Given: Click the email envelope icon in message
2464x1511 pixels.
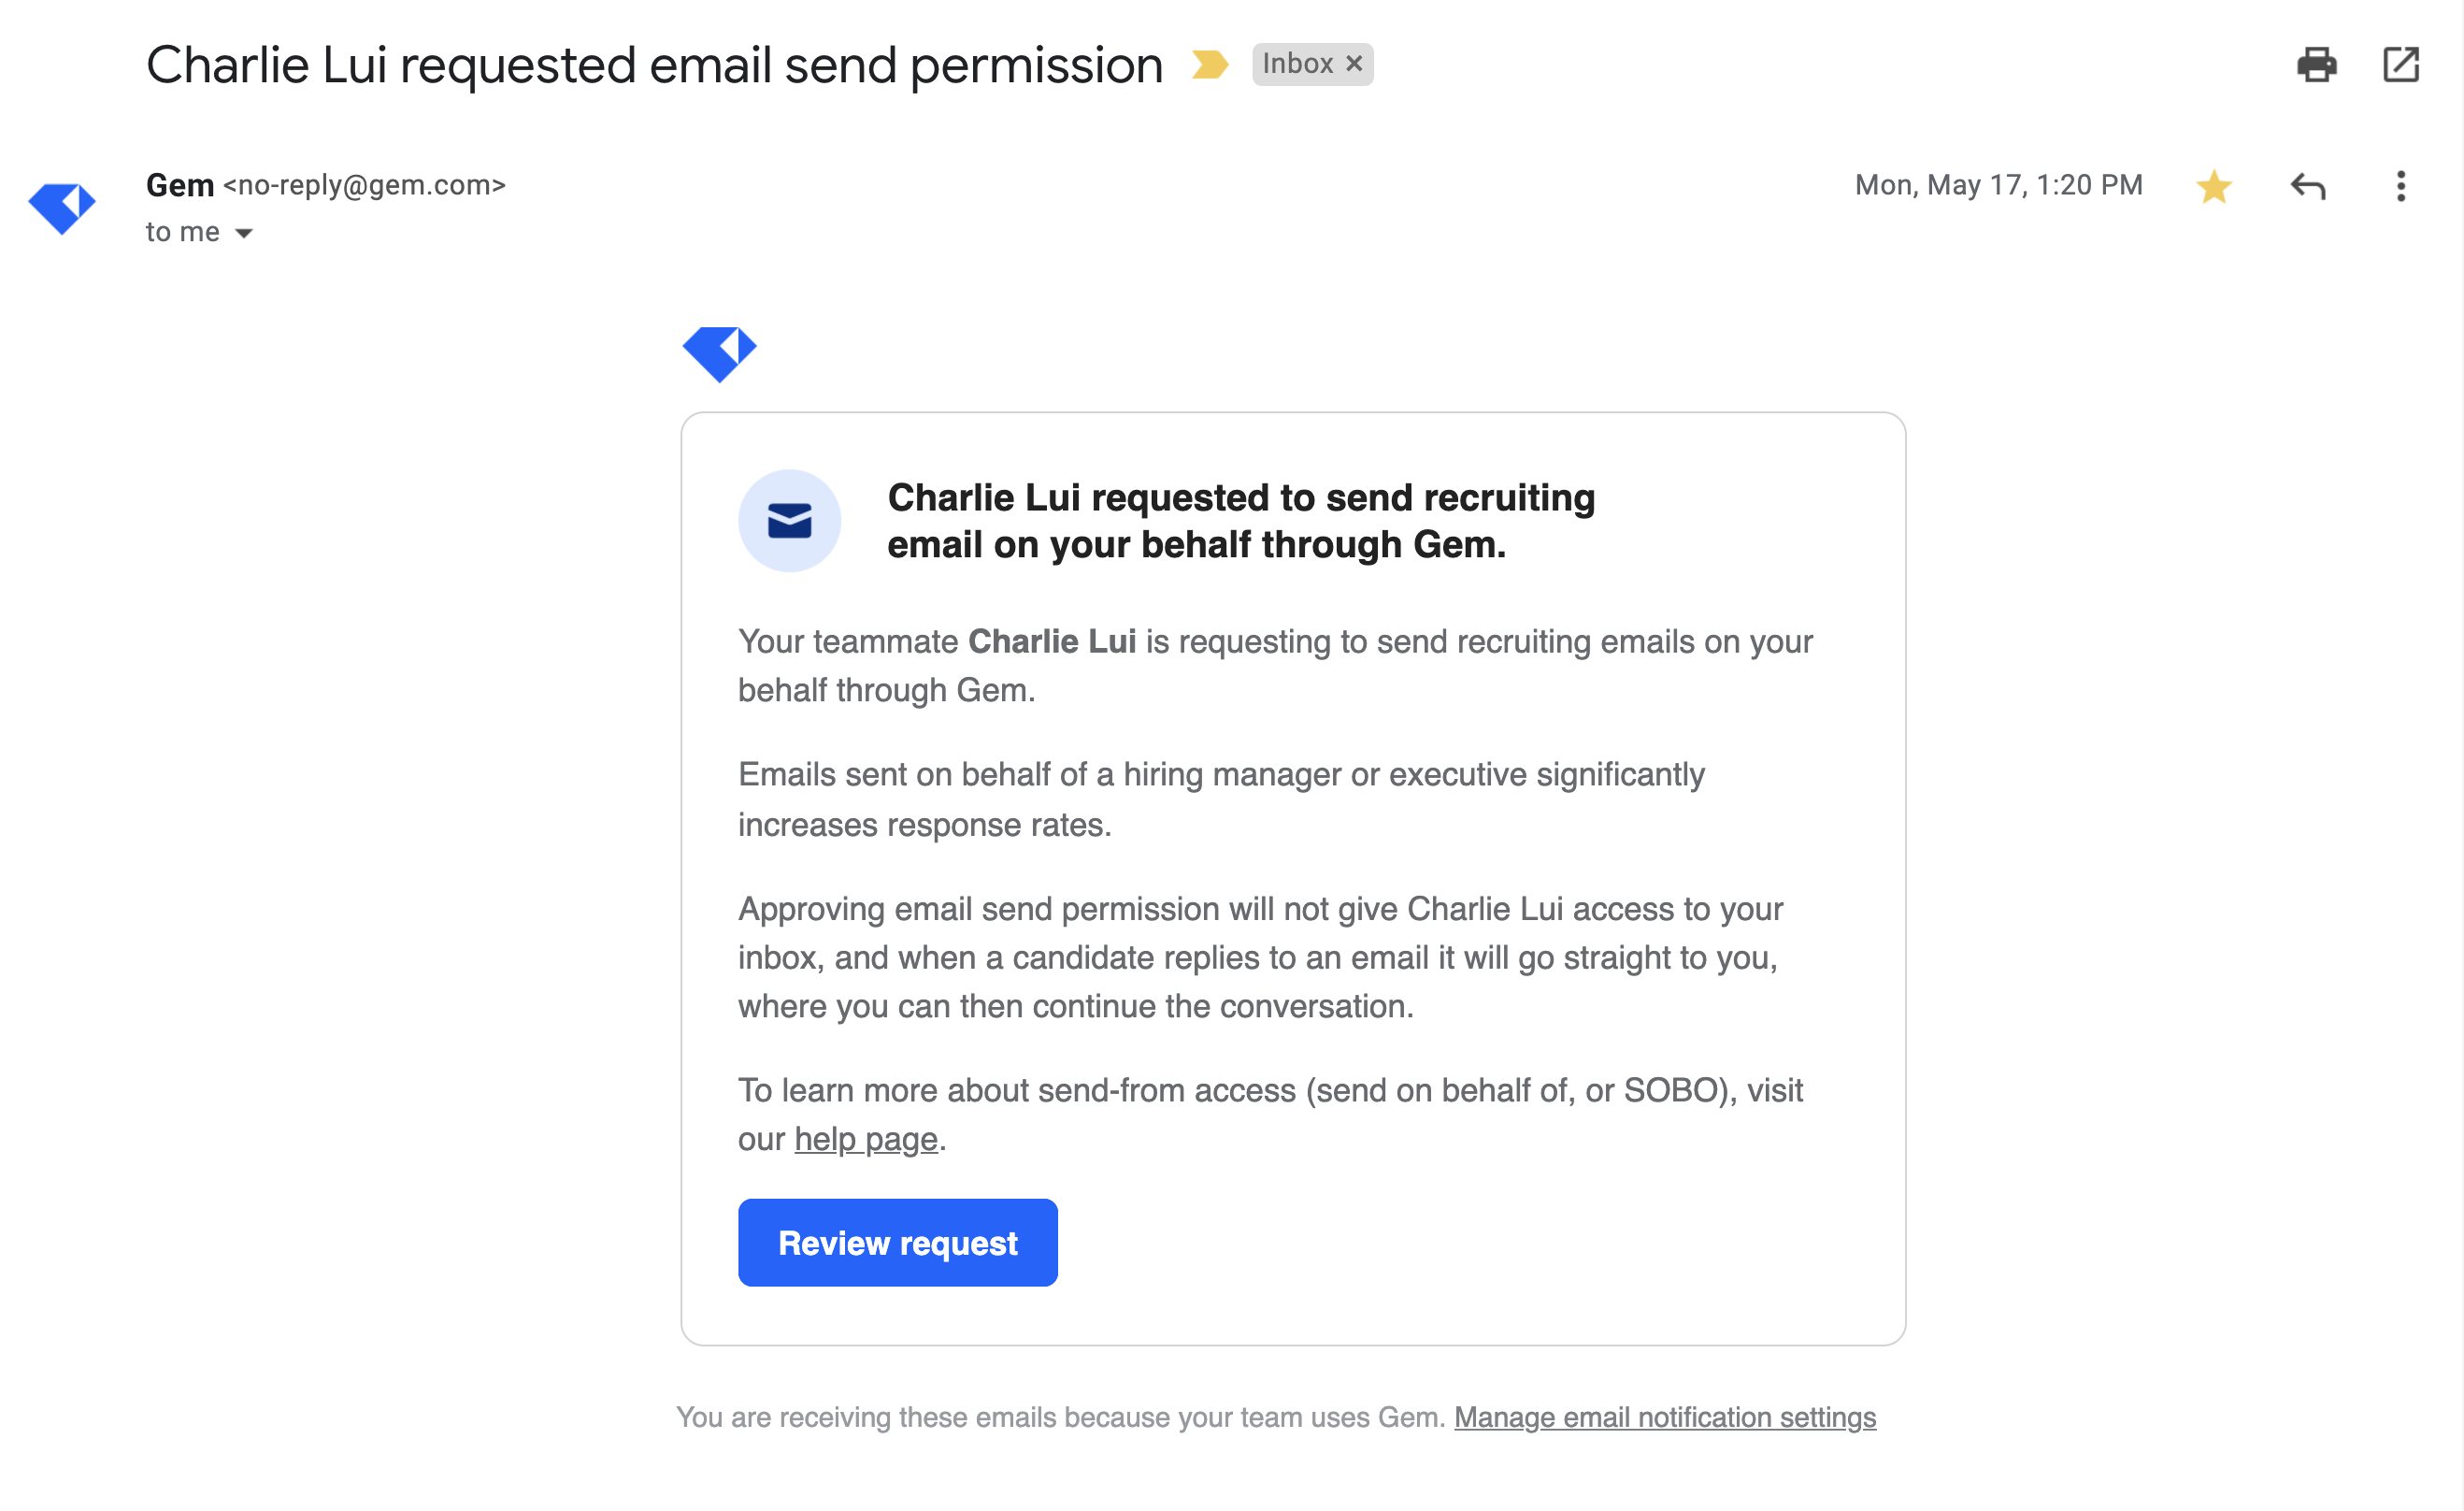Looking at the screenshot, I should click(x=790, y=518).
